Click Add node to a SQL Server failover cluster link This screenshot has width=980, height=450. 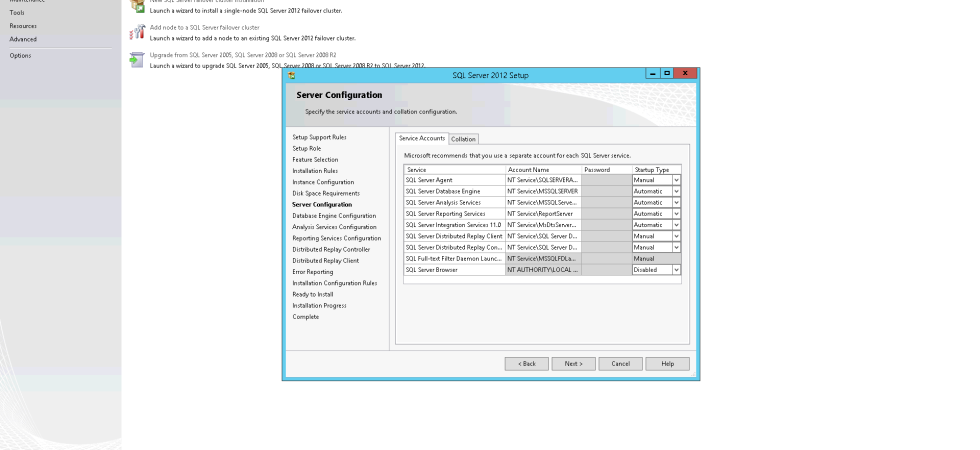tap(204, 28)
